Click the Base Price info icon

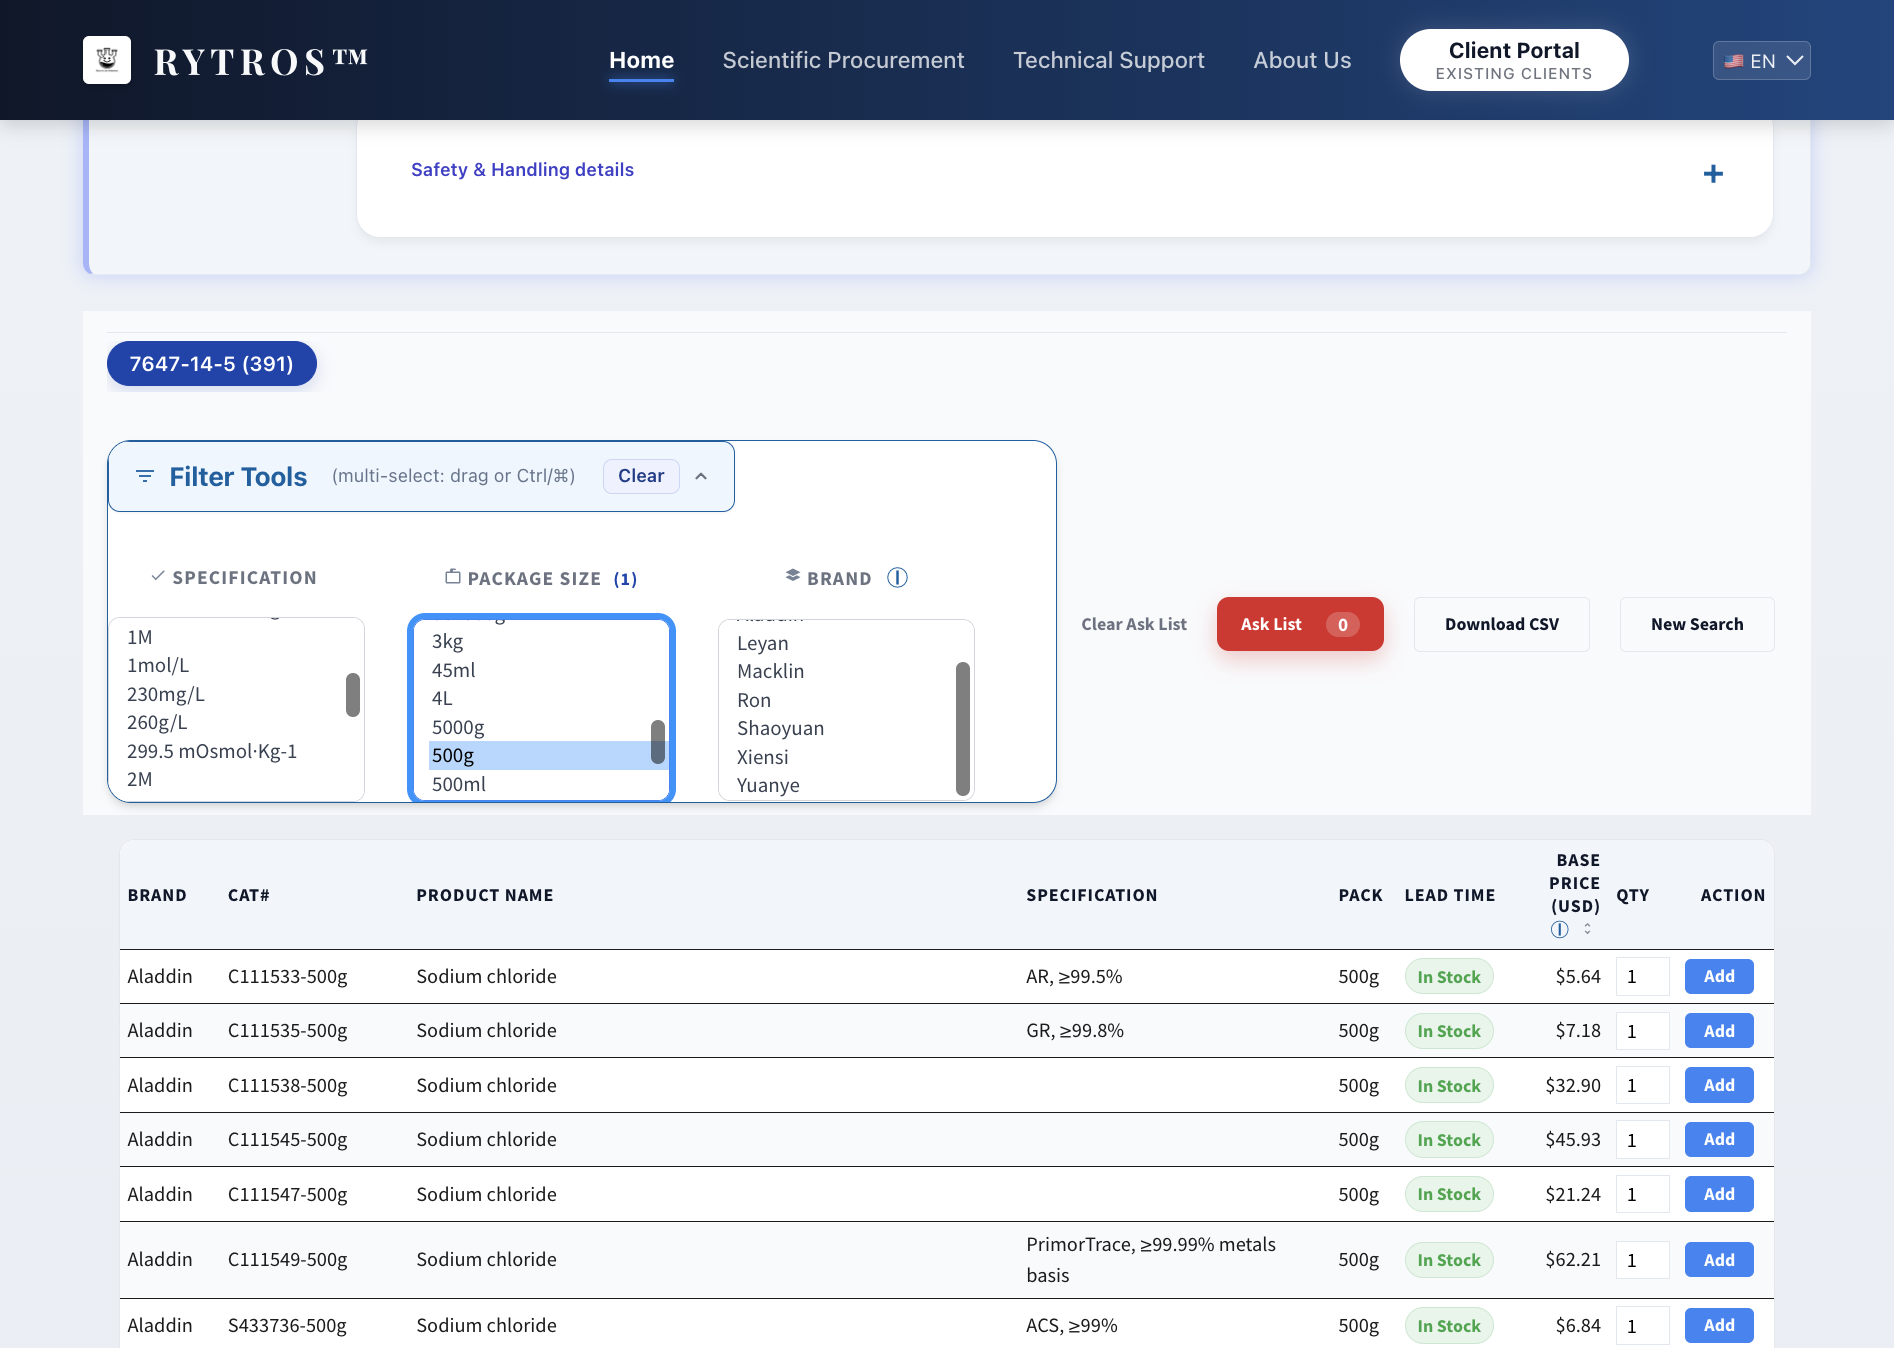click(x=1559, y=929)
